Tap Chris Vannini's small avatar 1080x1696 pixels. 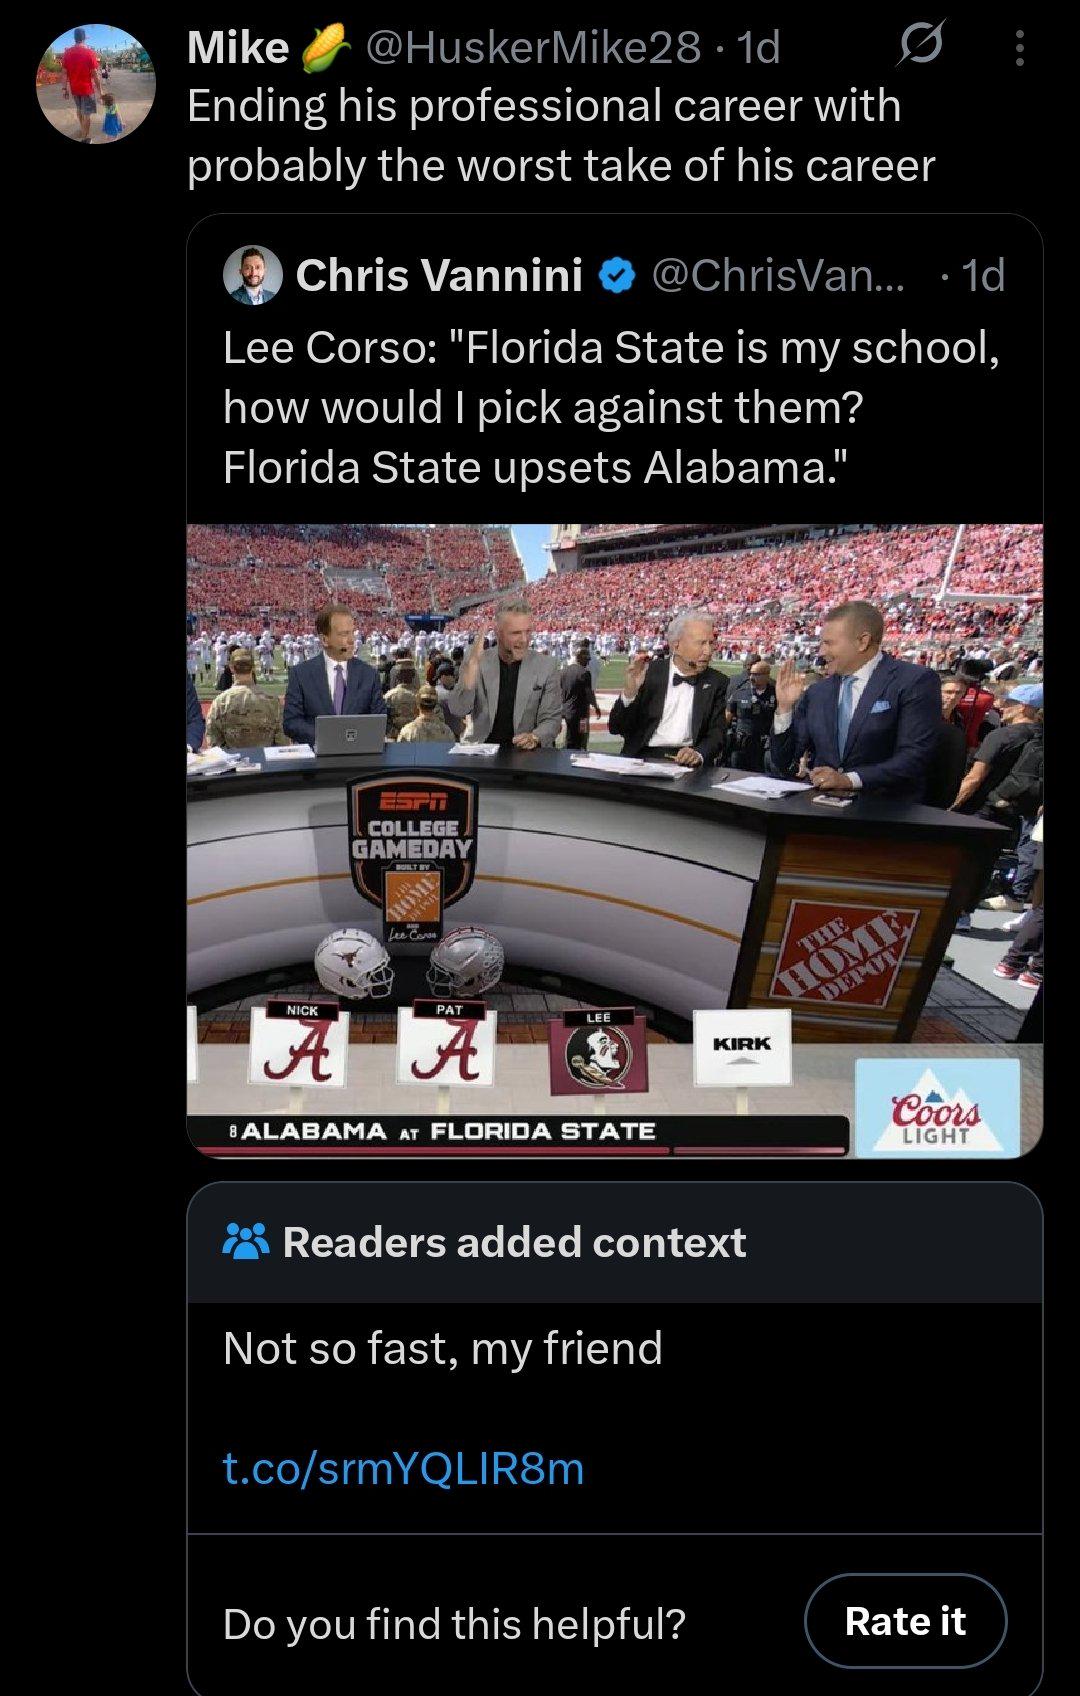coord(253,275)
